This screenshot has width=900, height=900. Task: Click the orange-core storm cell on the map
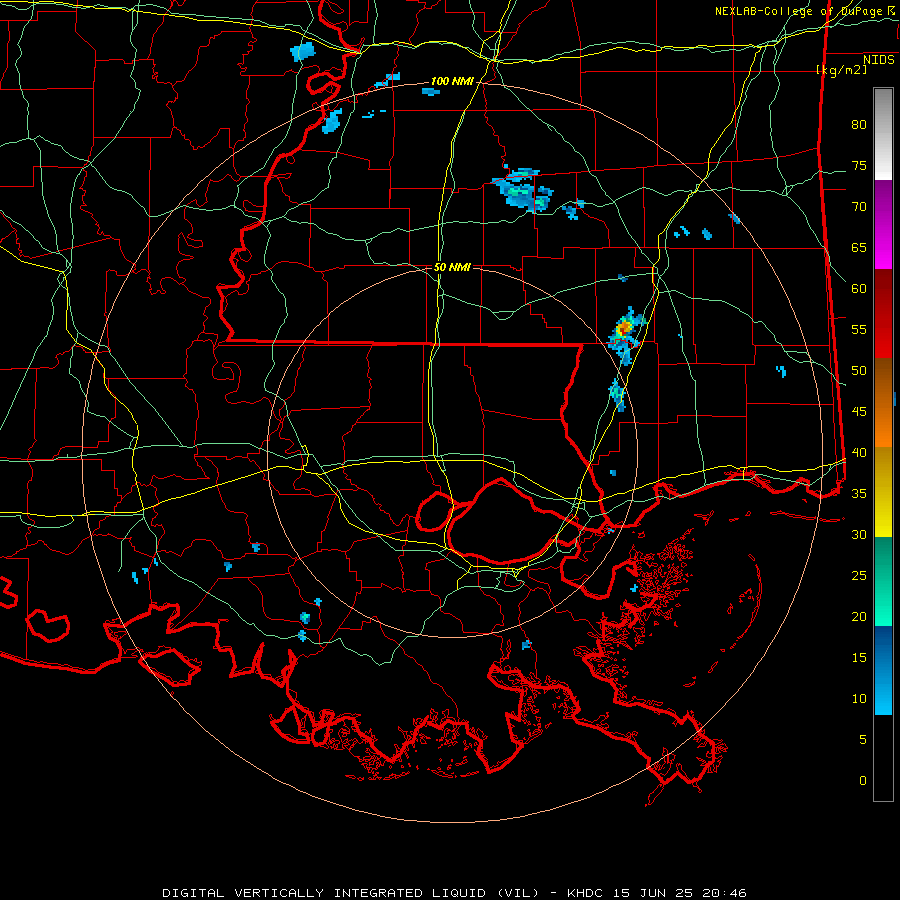(x=624, y=329)
